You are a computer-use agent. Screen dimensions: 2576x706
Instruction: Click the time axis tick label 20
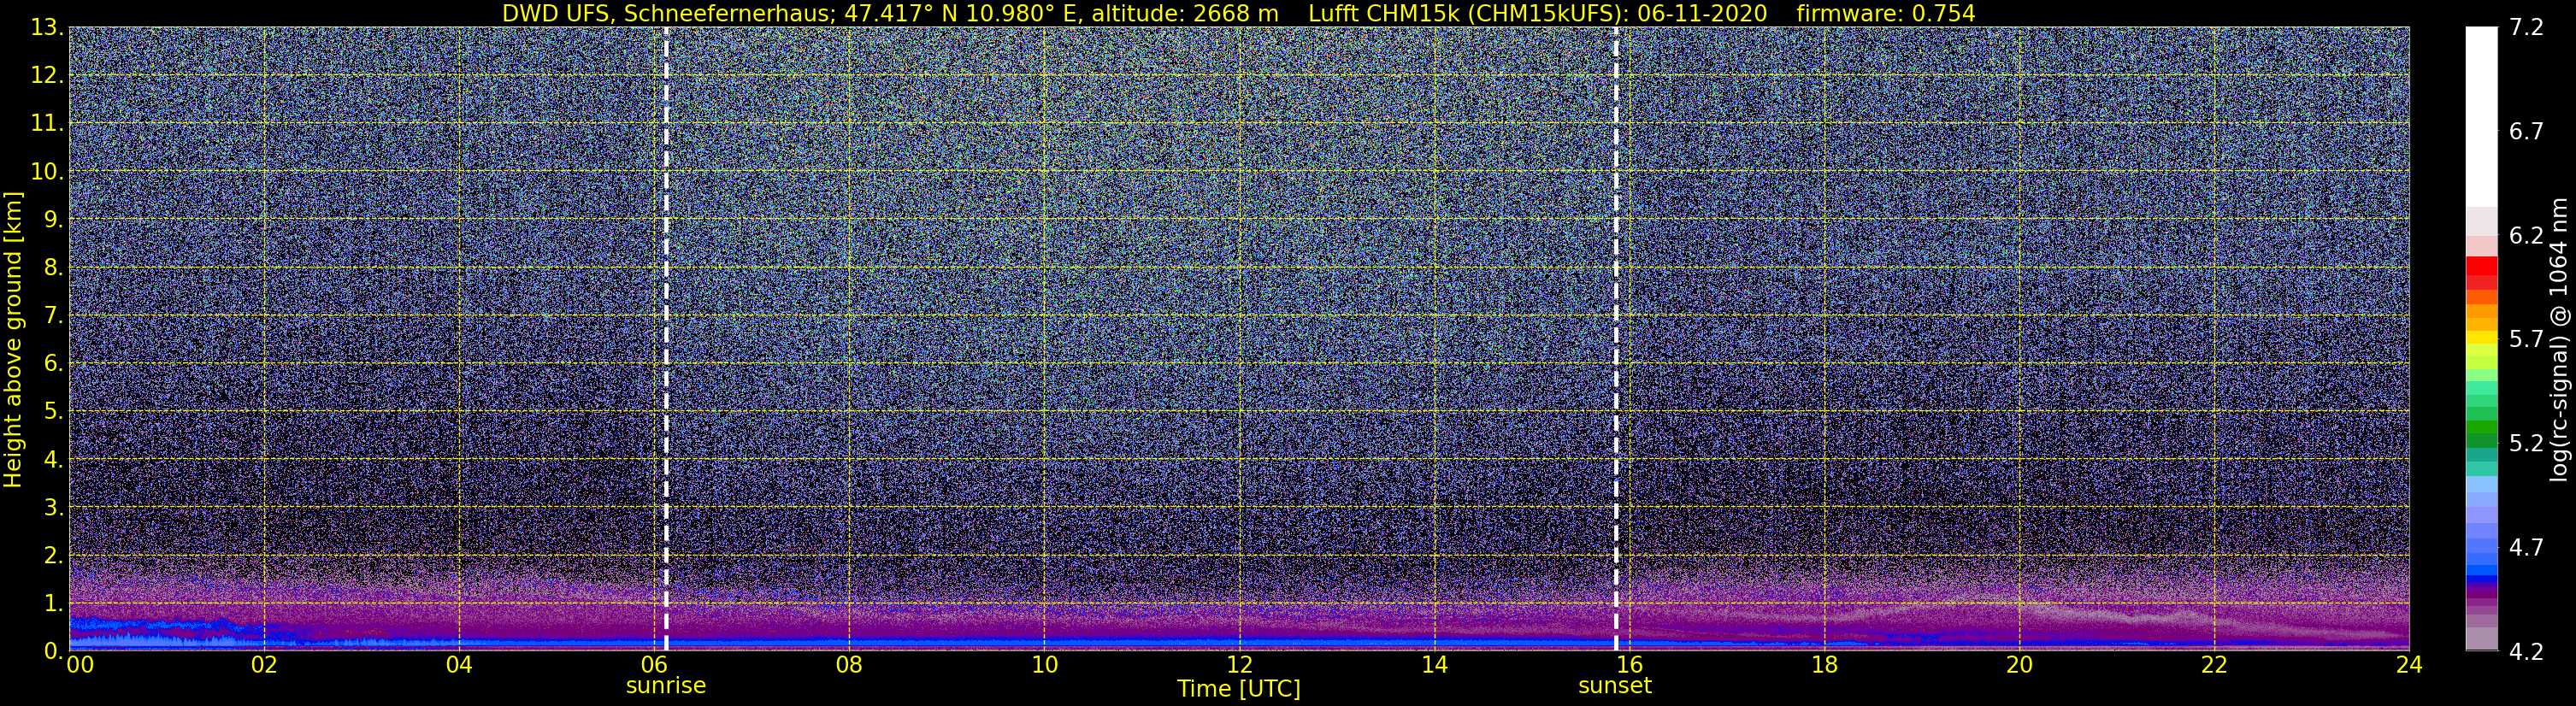coord(2019,666)
